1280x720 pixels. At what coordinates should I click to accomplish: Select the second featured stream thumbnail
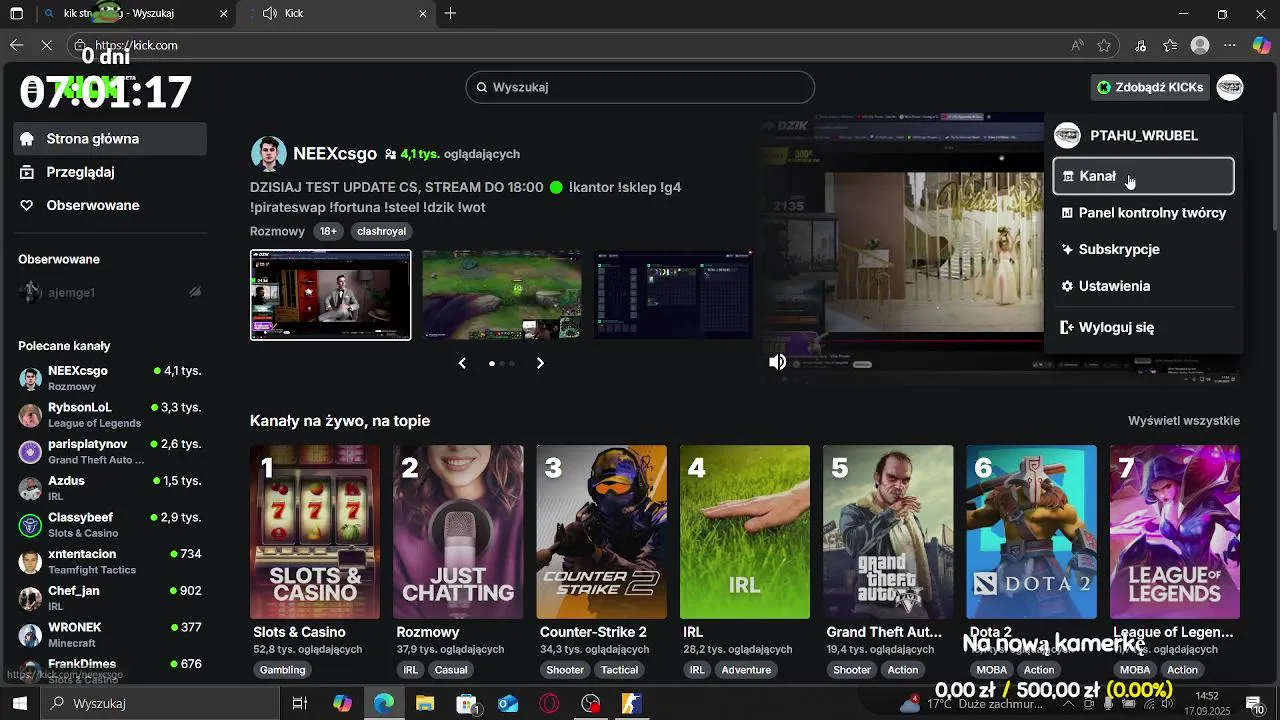[502, 295]
